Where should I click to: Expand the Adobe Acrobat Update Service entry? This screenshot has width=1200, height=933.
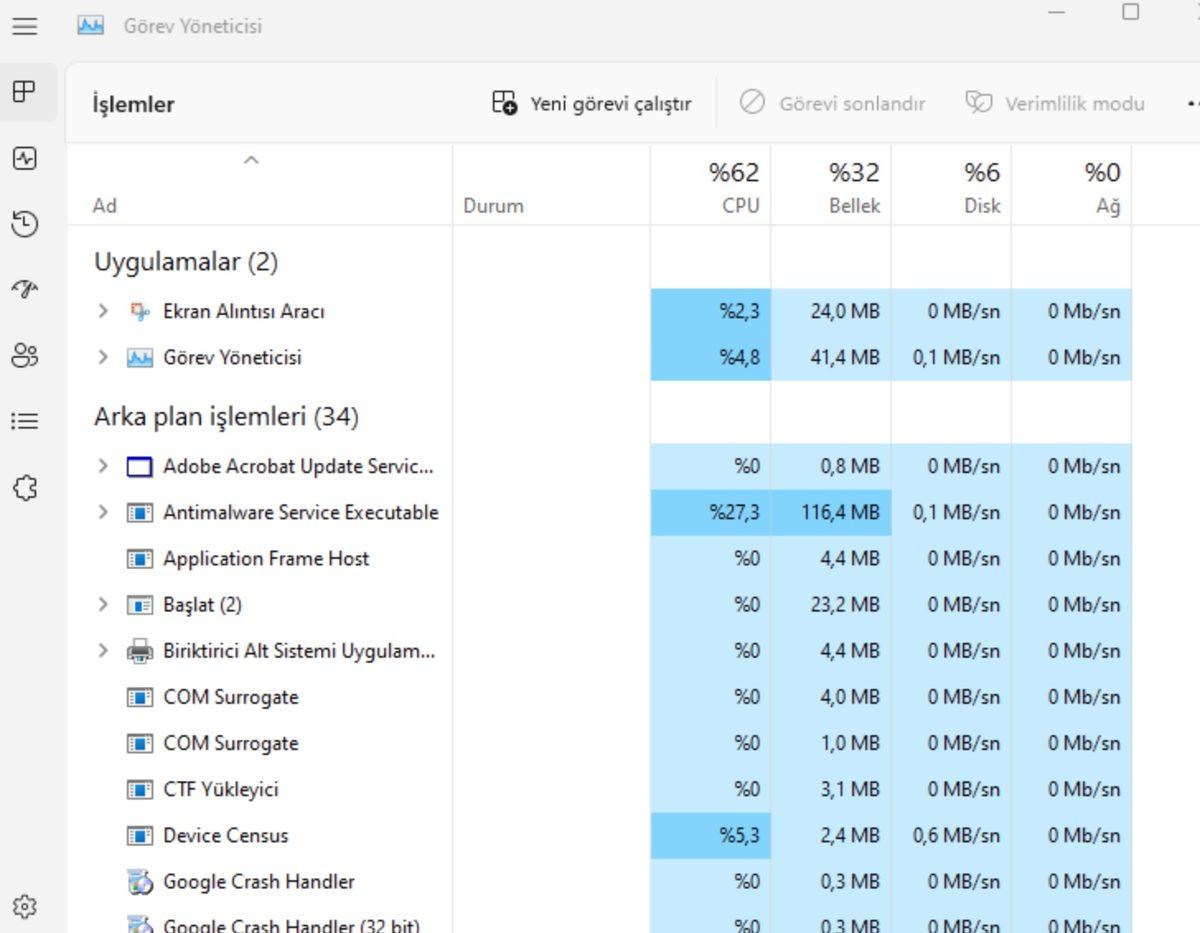[x=101, y=466]
